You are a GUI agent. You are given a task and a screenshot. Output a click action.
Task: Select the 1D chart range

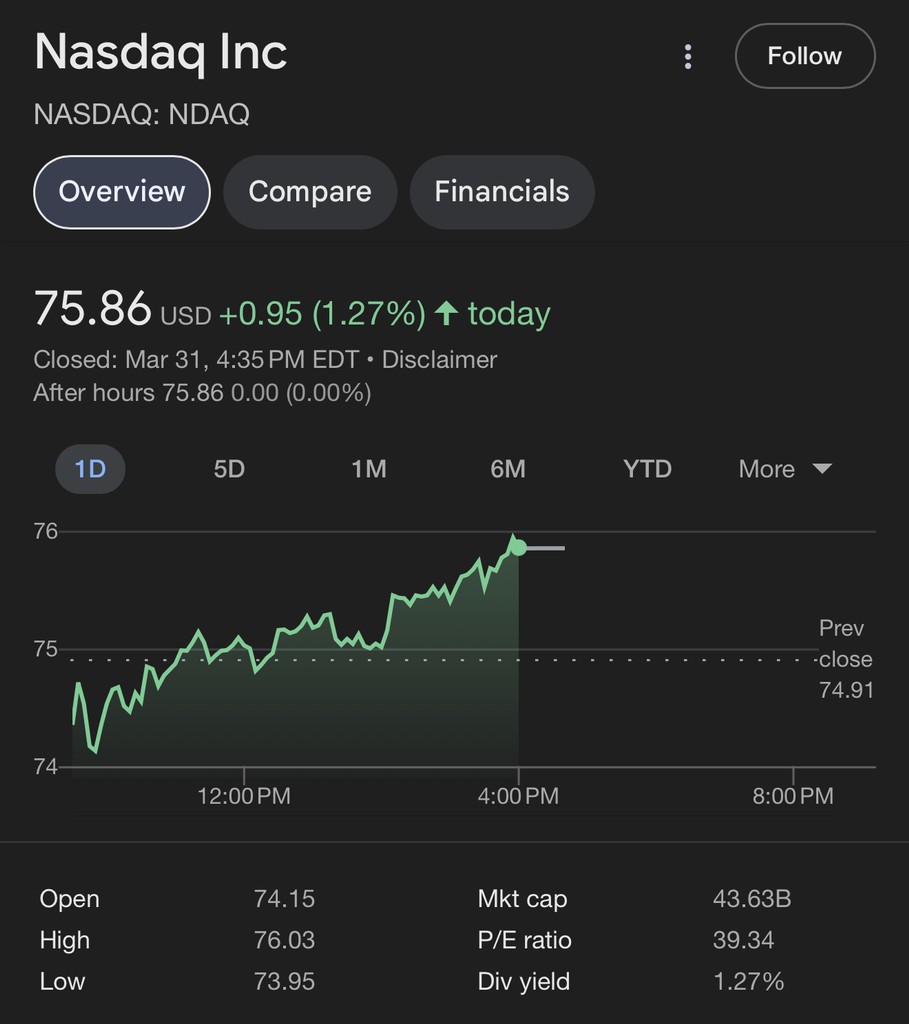tap(90, 469)
